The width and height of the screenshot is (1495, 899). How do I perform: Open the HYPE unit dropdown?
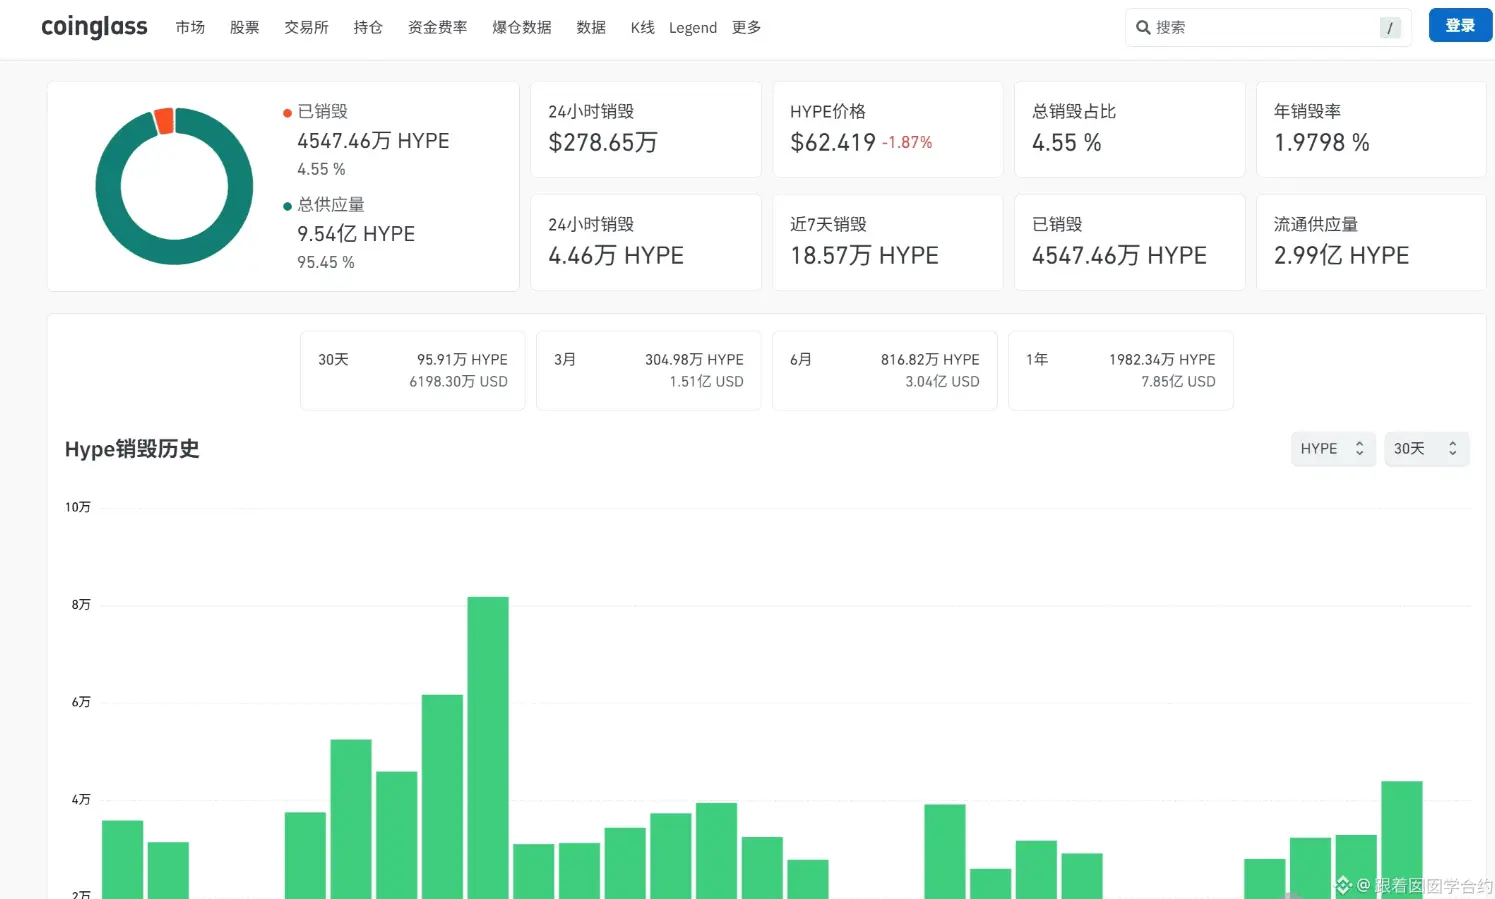click(1333, 449)
